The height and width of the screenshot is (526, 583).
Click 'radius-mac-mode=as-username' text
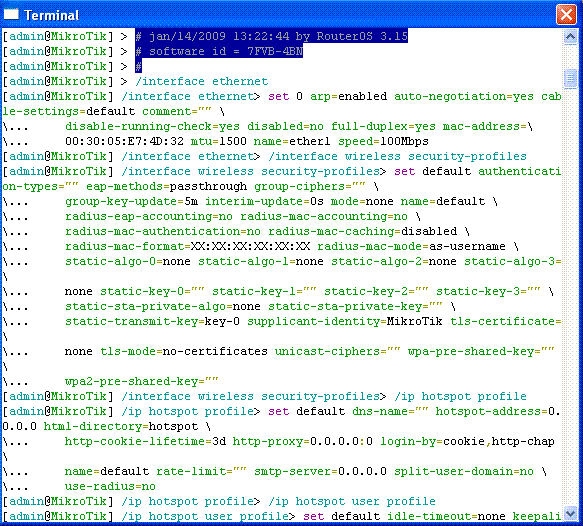pos(411,246)
